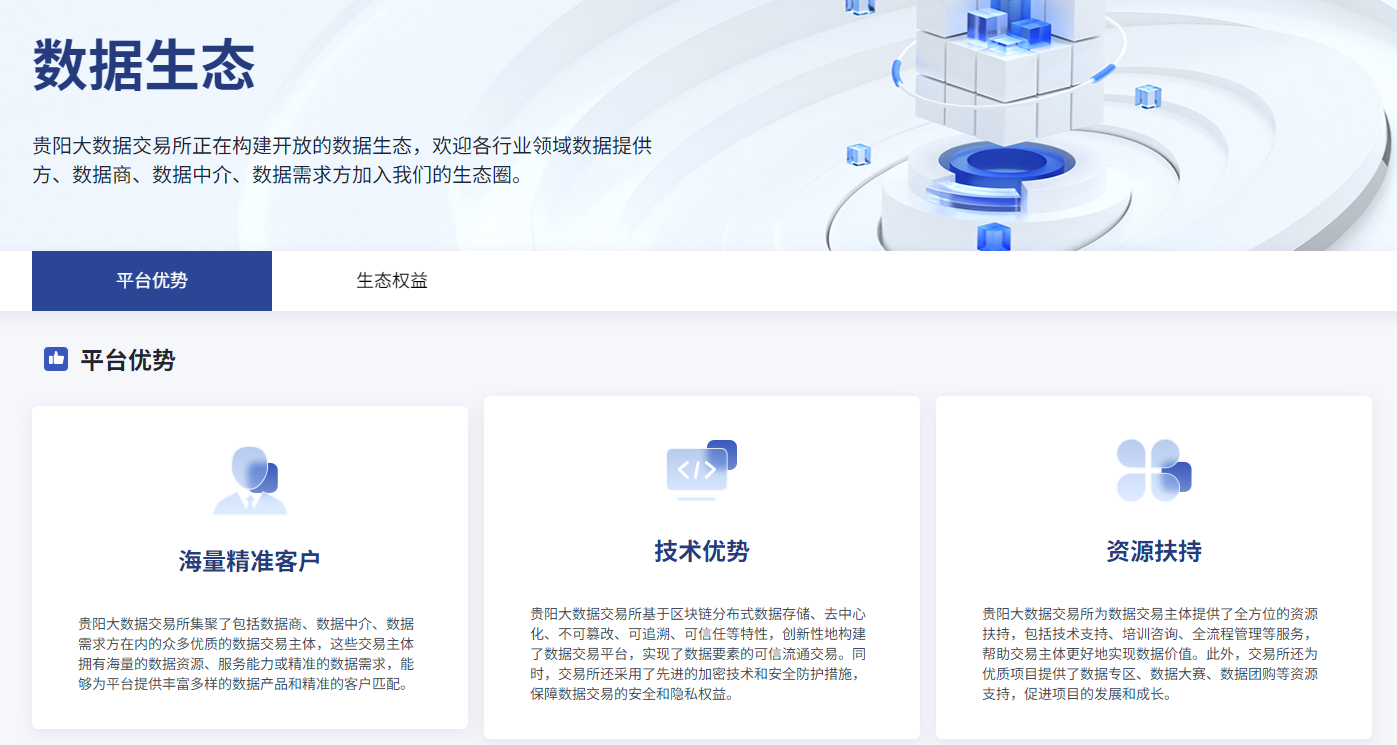Open the 资源扶持 card title
This screenshot has height=745, width=1397.
point(1153,551)
